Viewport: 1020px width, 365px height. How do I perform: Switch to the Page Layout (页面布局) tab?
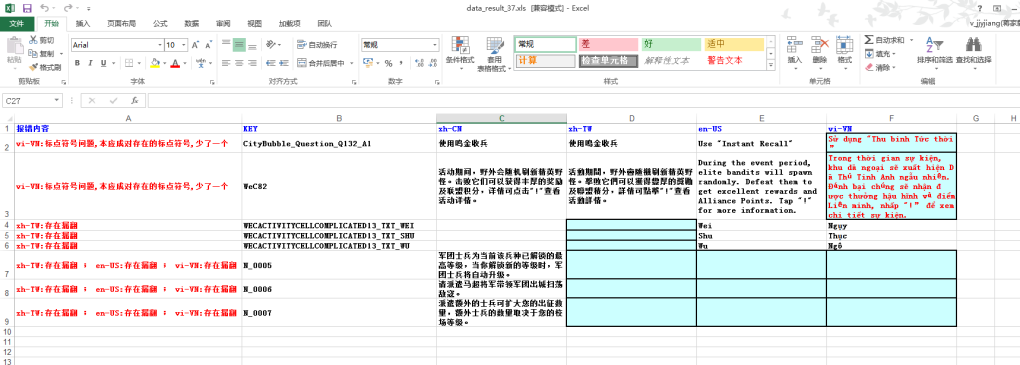(x=122, y=23)
